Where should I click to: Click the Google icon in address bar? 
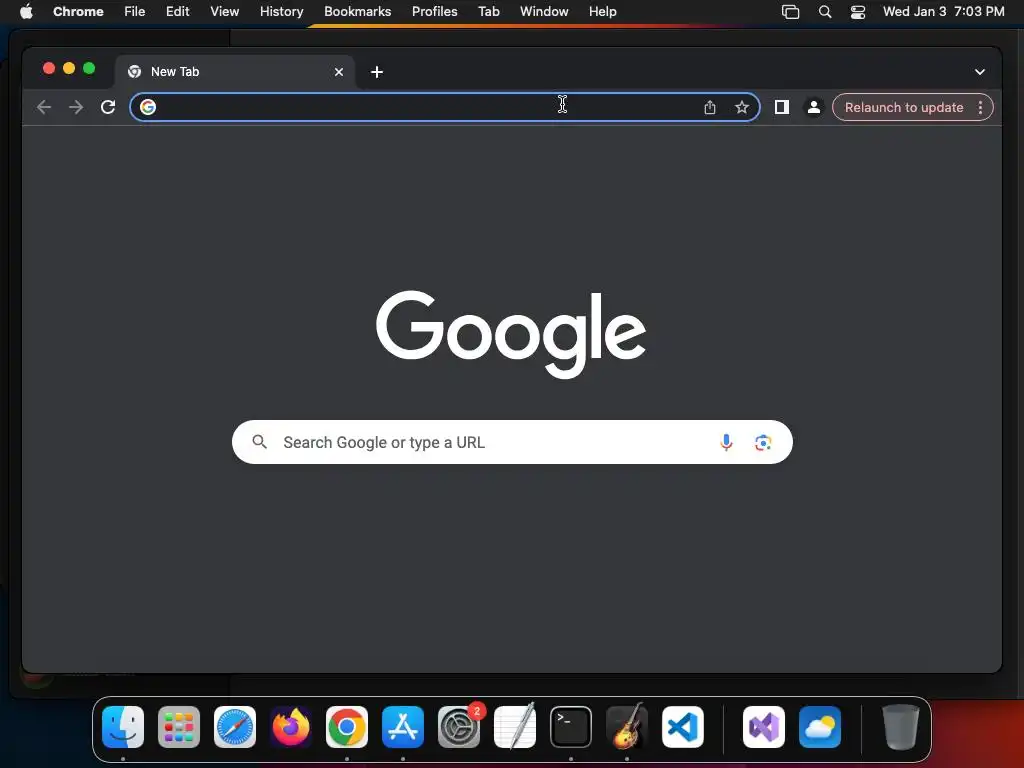tap(148, 107)
